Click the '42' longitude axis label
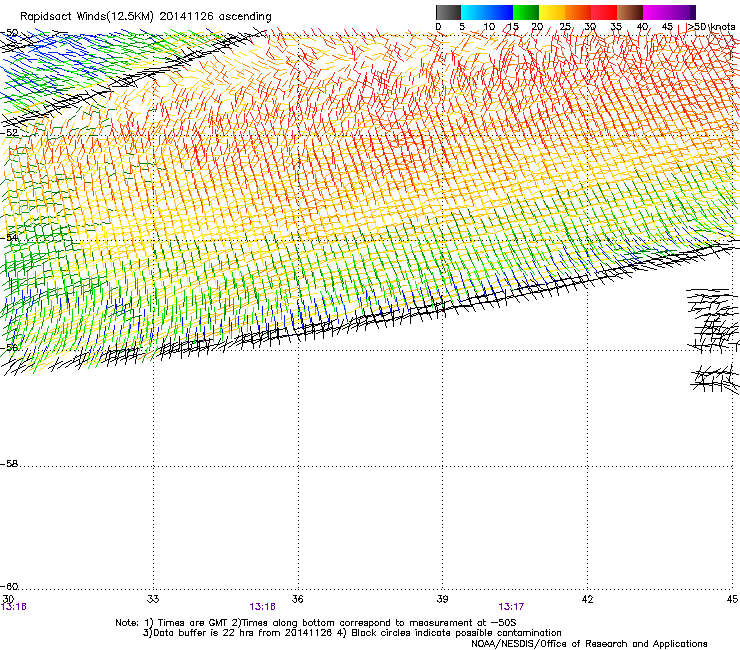 (587, 599)
